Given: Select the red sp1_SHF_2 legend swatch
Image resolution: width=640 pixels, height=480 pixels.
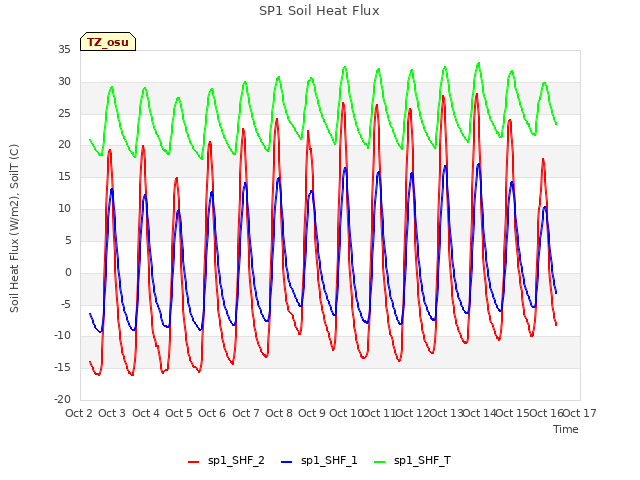Looking at the screenshot, I should point(193,462).
